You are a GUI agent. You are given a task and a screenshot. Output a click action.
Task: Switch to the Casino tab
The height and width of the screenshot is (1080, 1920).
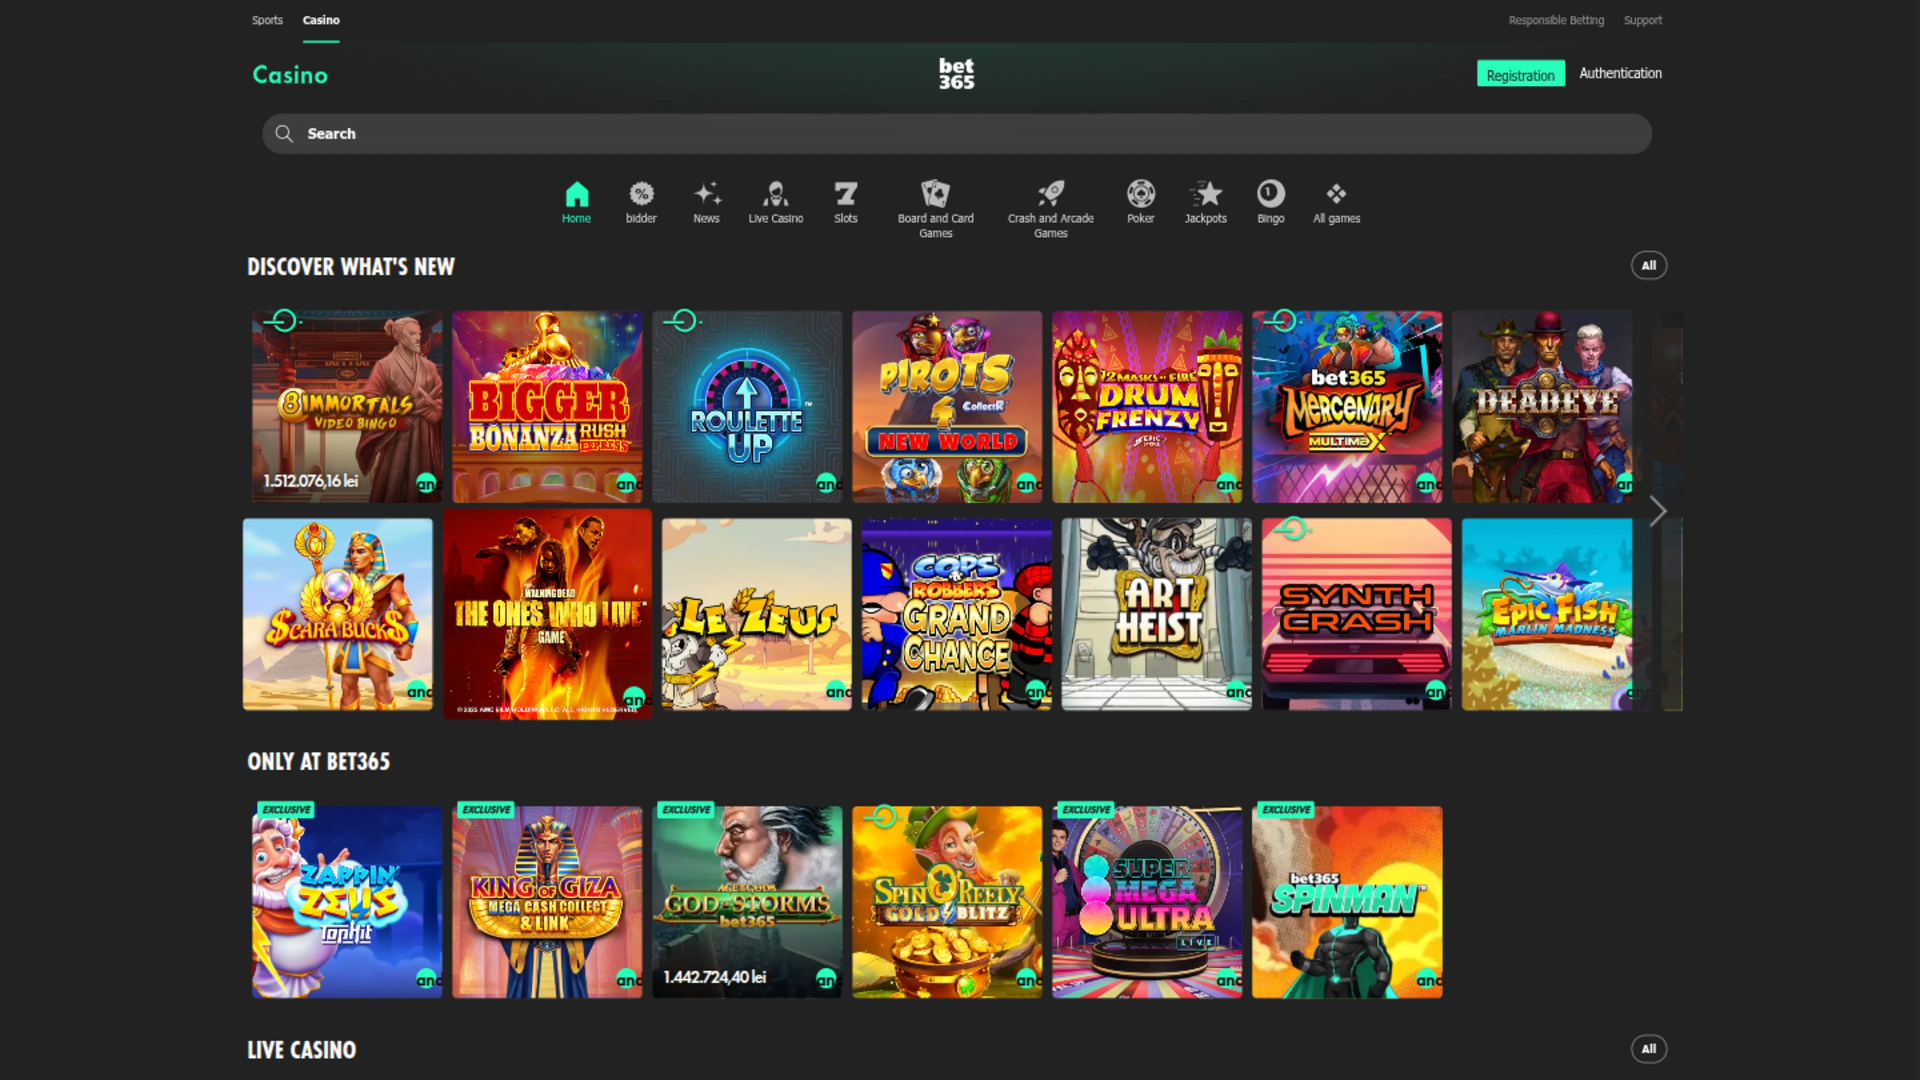(x=321, y=19)
